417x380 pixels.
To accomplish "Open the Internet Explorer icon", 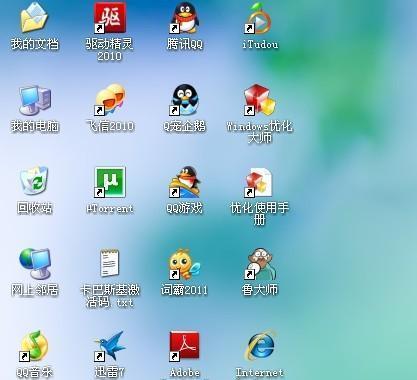I will pos(260,345).
